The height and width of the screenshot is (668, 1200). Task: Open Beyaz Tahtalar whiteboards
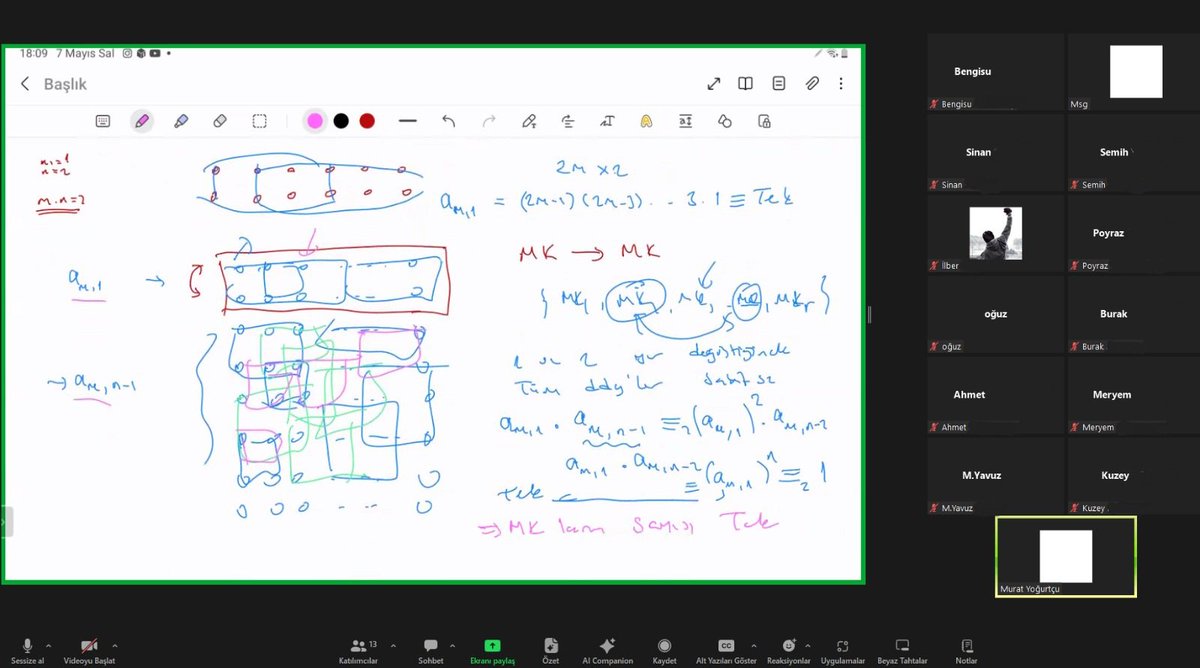point(902,651)
